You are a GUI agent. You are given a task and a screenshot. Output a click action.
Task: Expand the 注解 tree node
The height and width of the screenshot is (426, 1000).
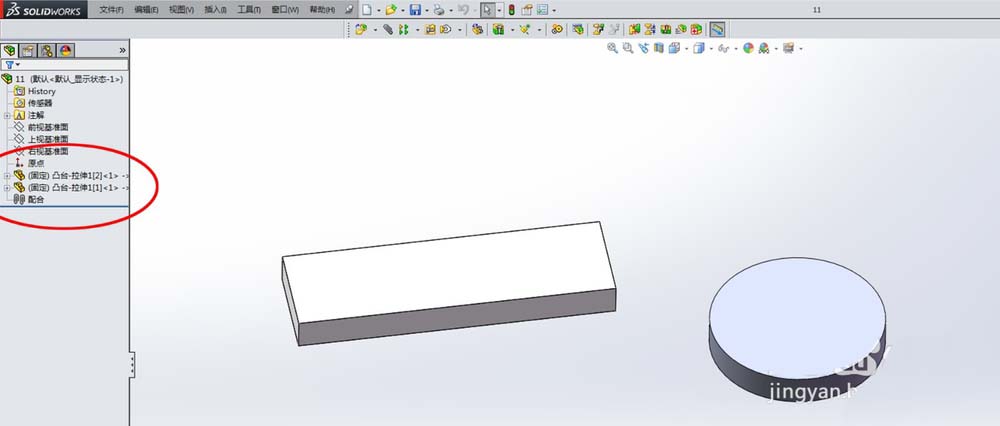pyautogui.click(x=7, y=115)
